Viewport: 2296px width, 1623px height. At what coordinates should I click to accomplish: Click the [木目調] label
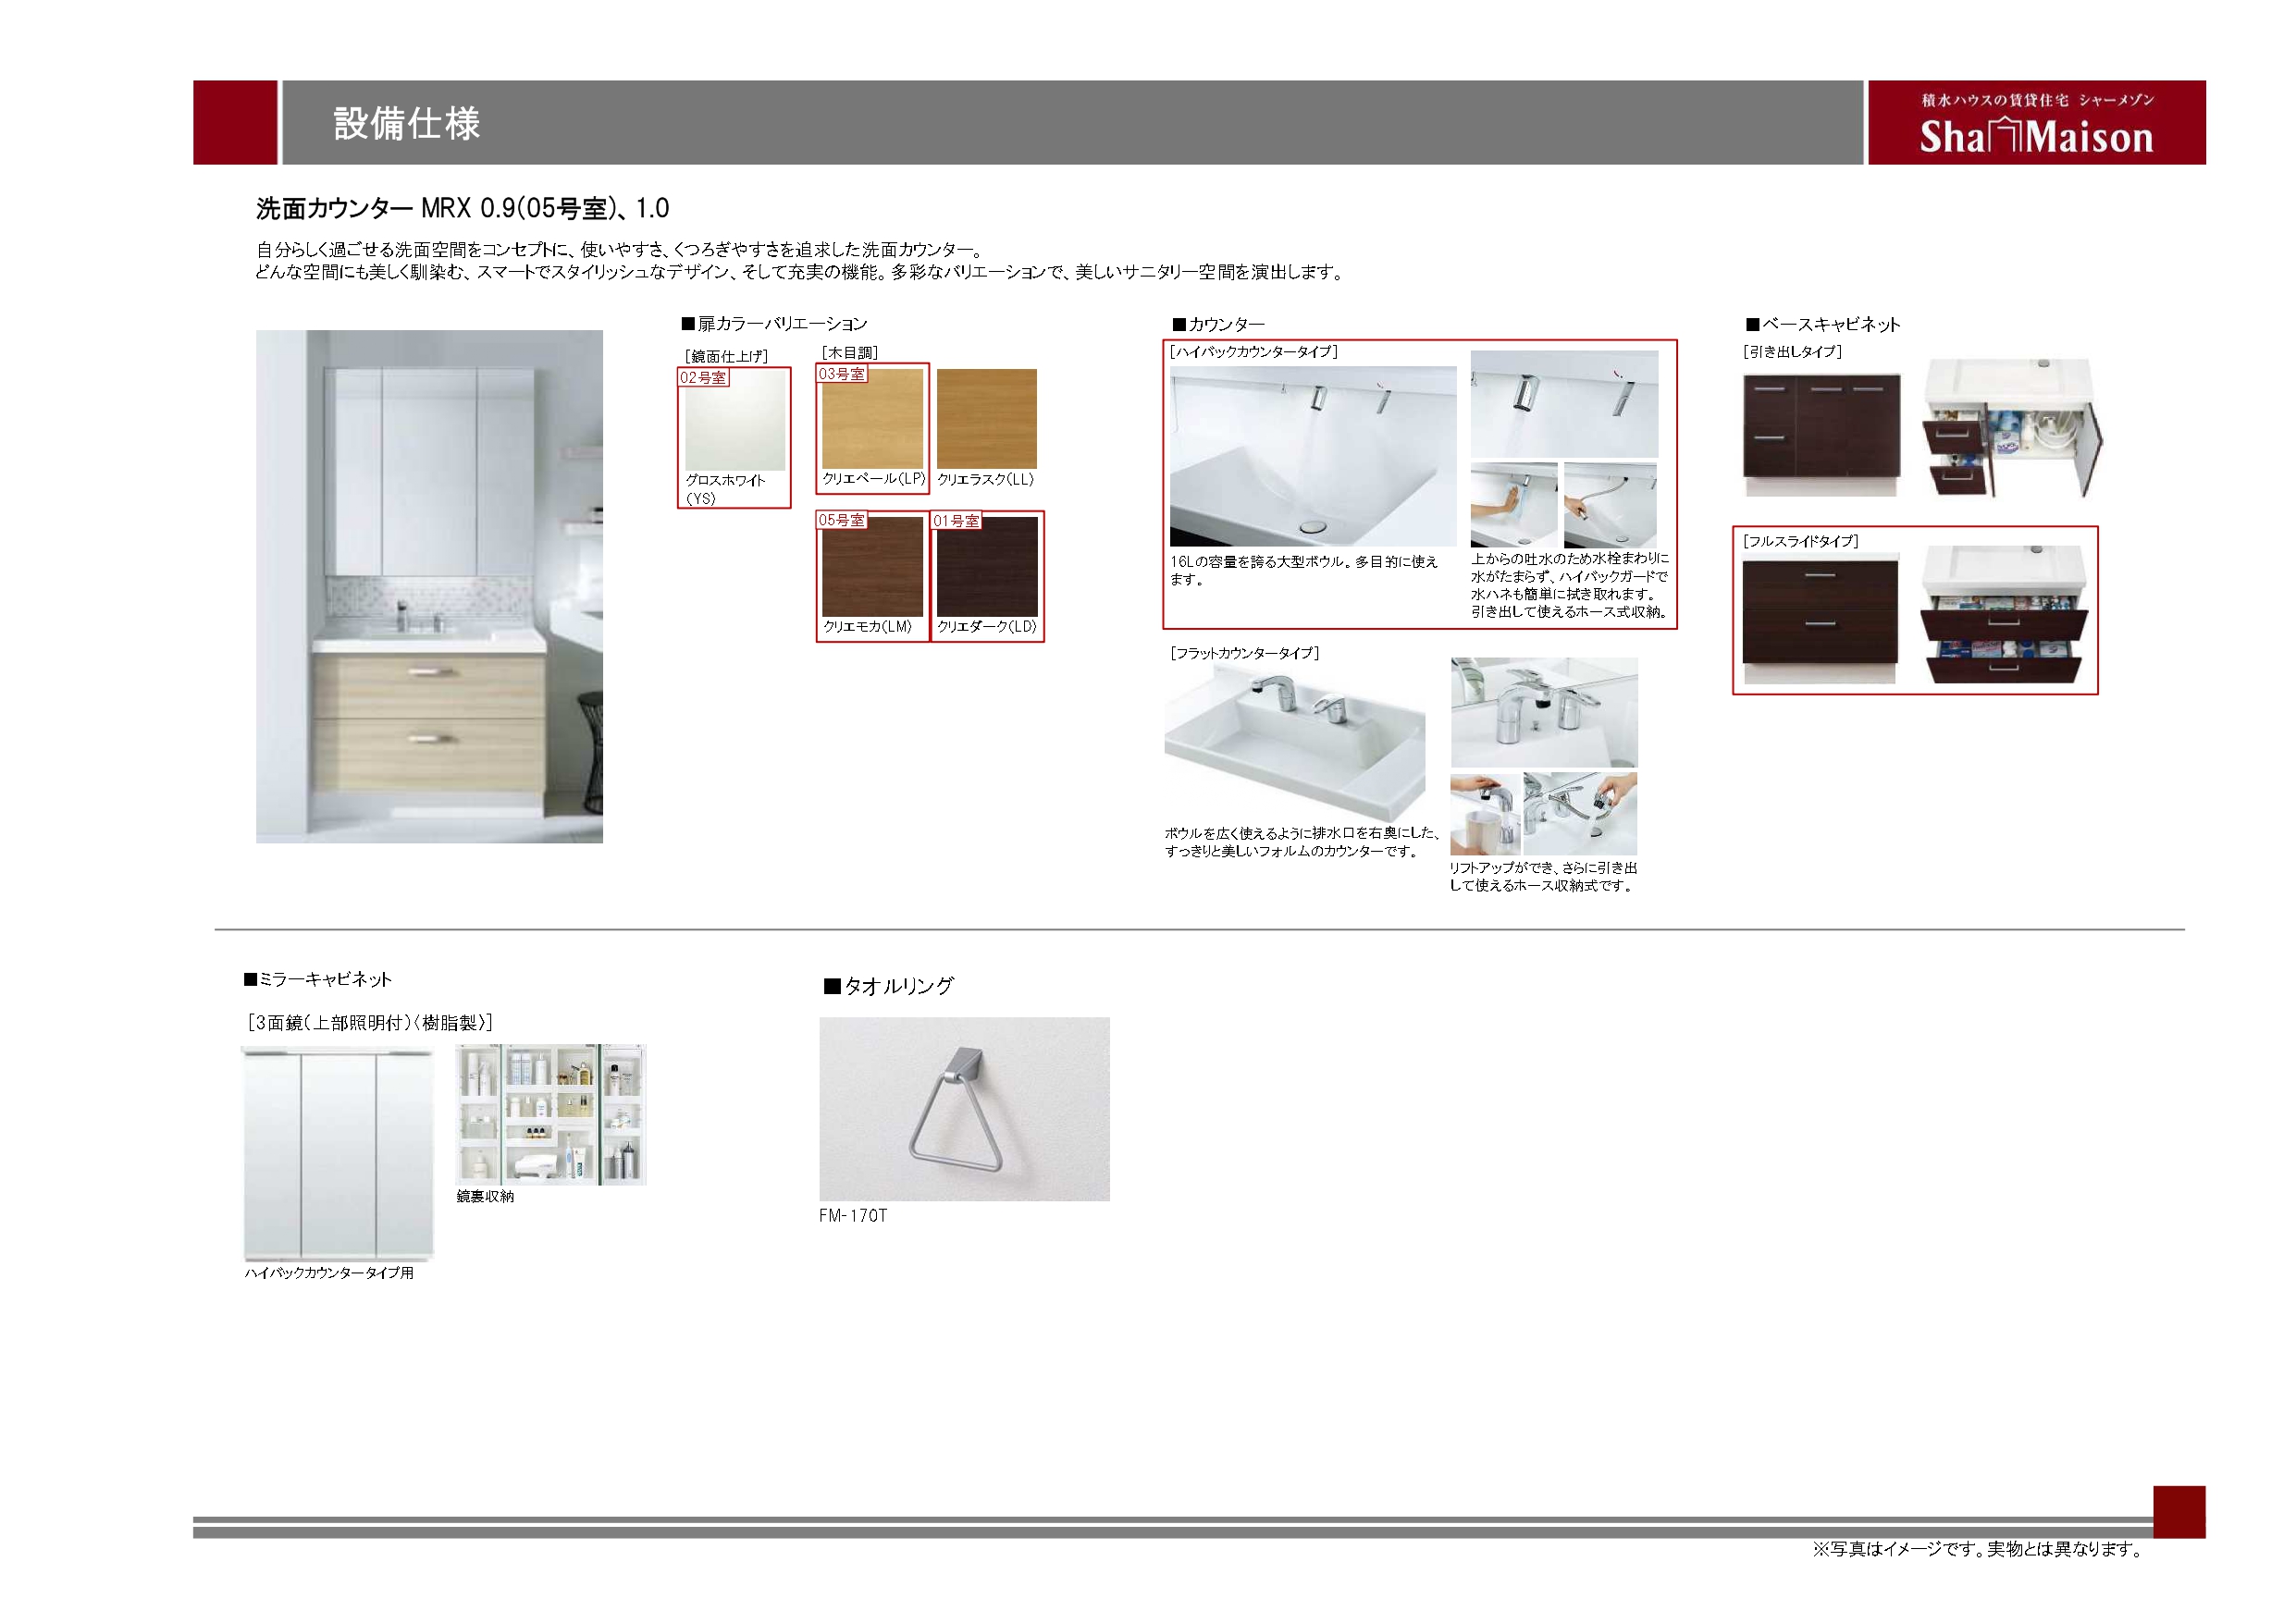click(849, 352)
